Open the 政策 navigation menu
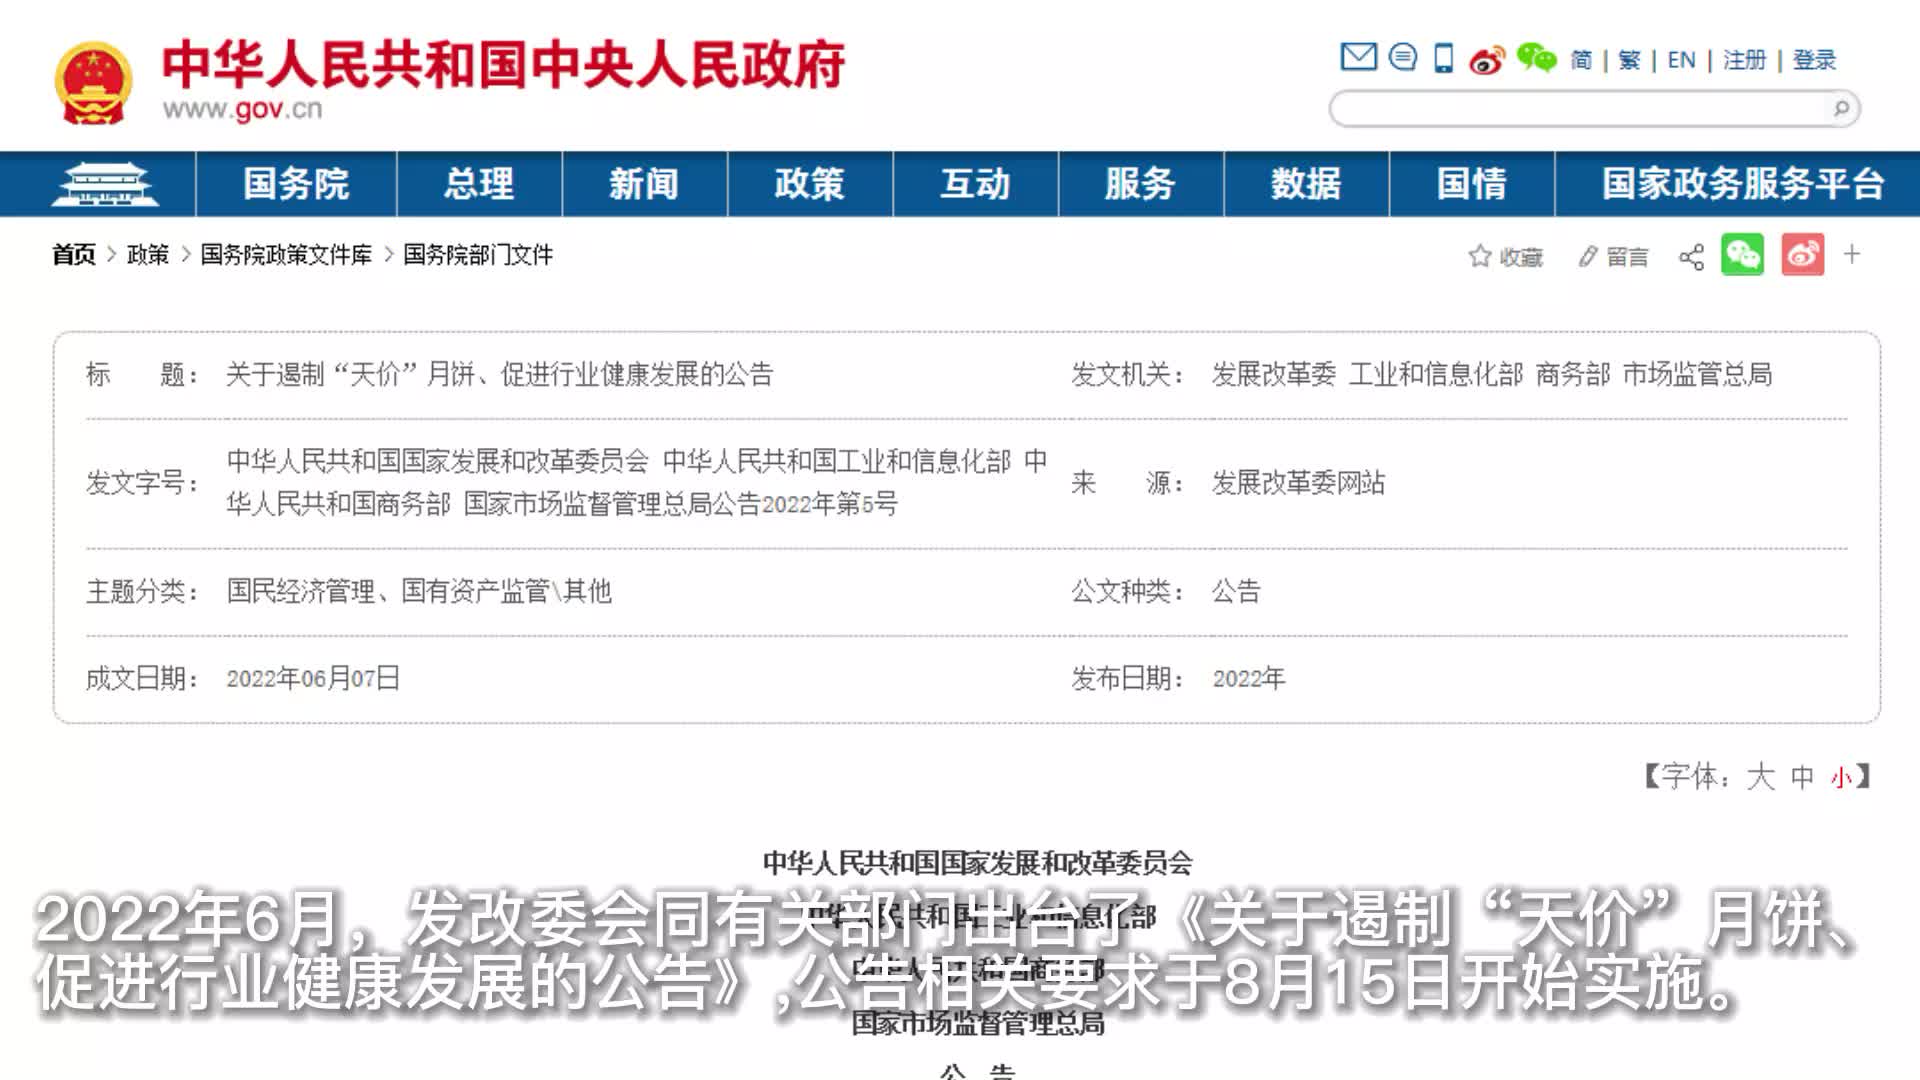 (x=809, y=184)
